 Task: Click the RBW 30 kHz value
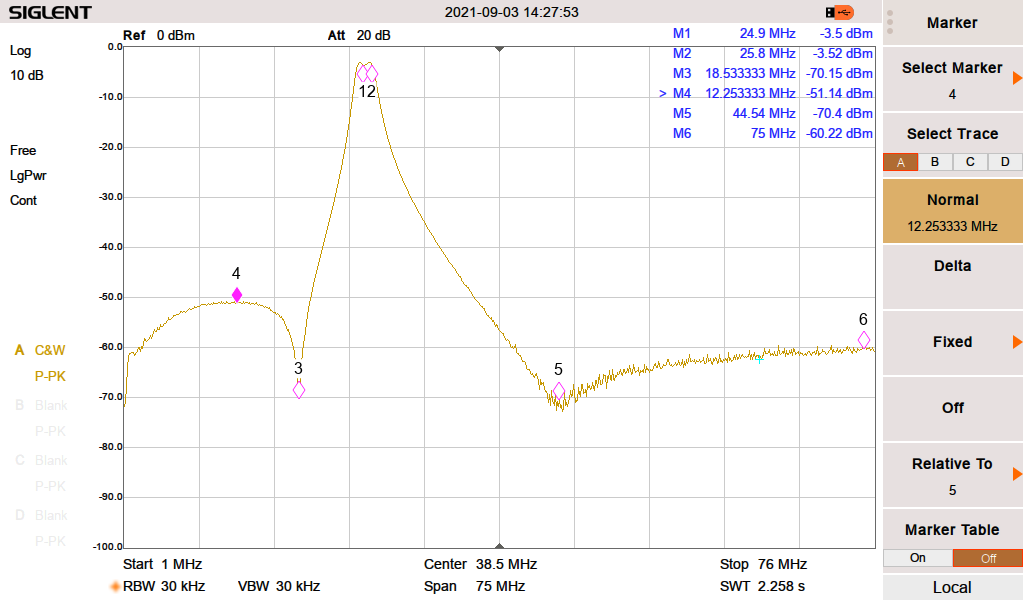click(164, 586)
